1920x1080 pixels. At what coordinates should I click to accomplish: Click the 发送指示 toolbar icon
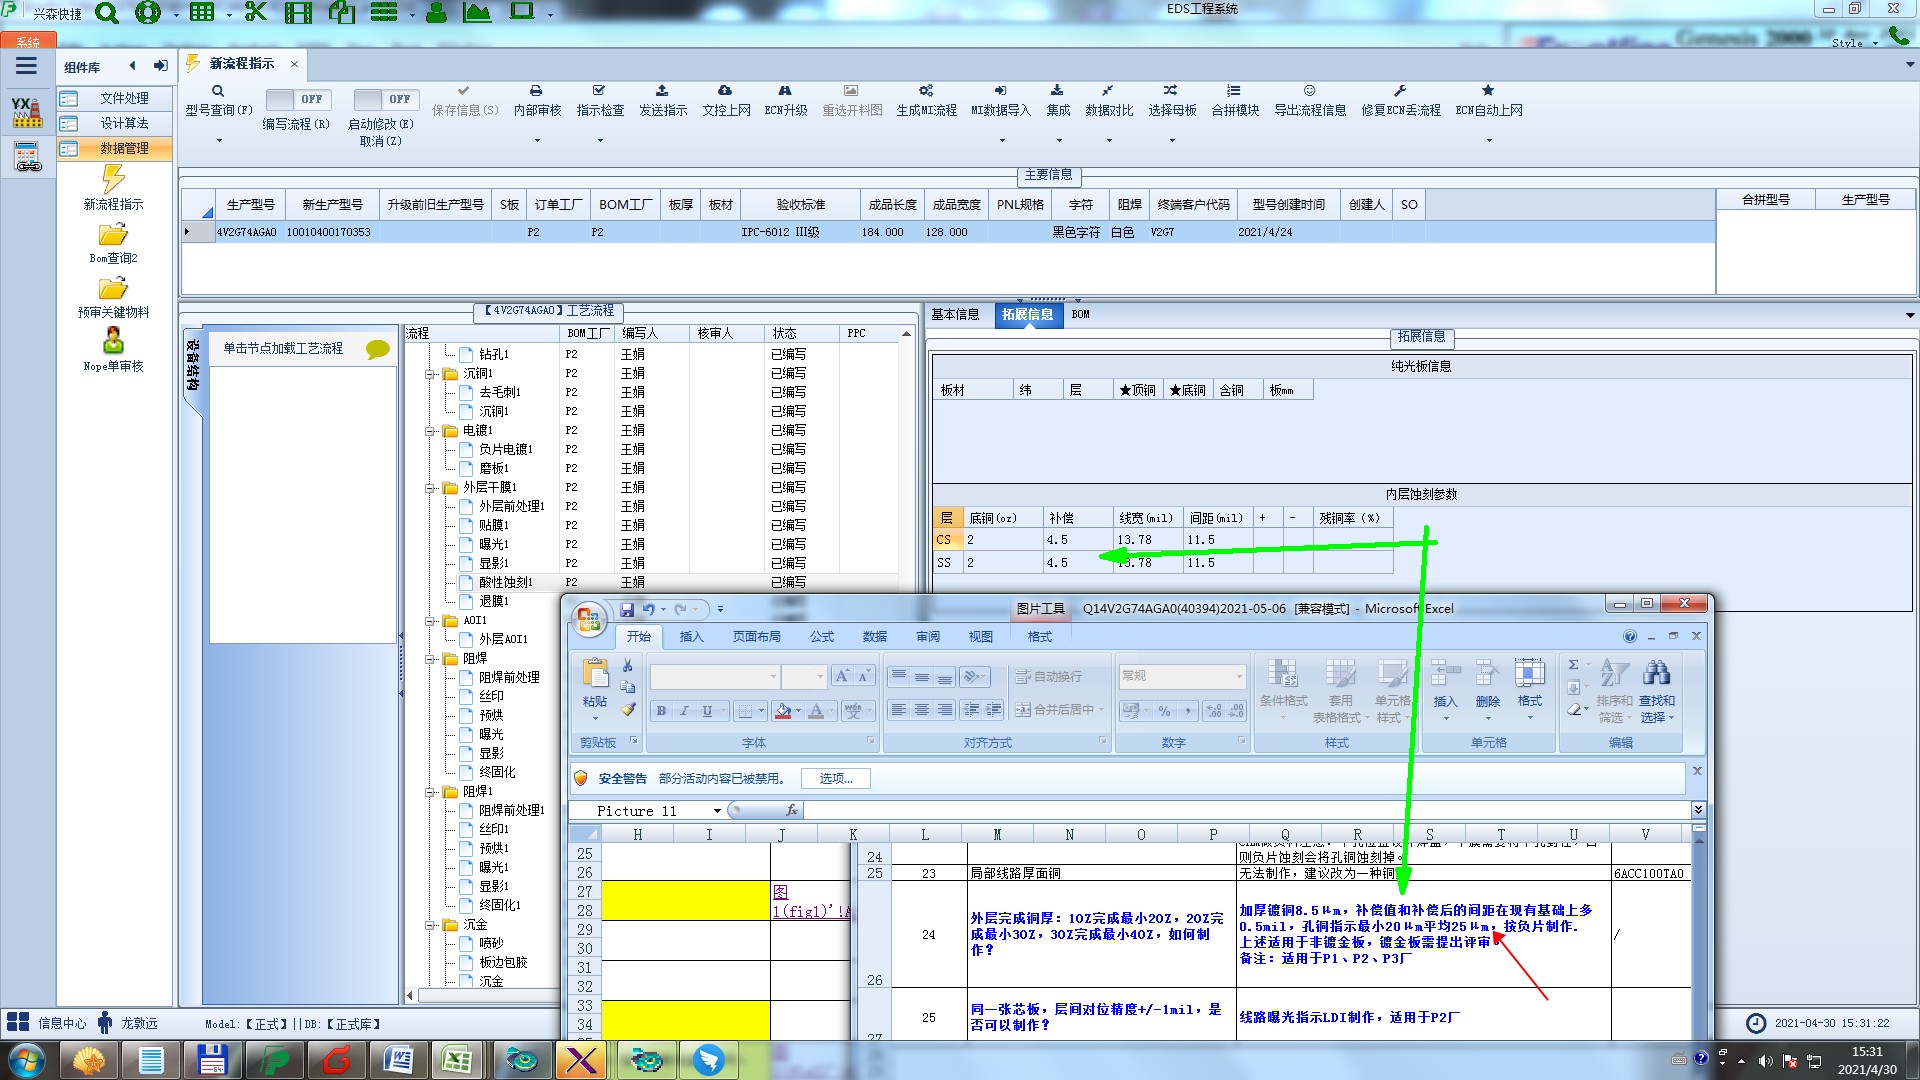point(662,91)
